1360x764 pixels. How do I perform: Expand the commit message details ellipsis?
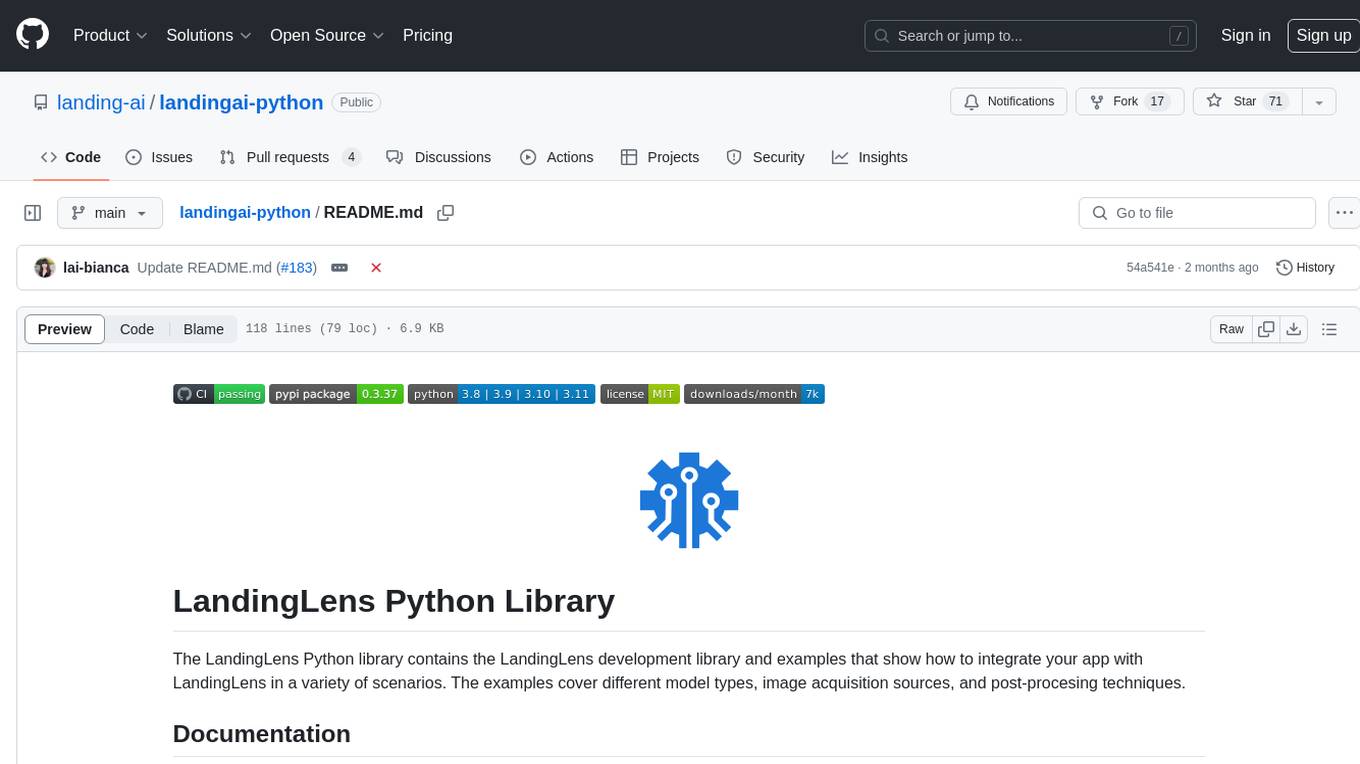tap(339, 268)
